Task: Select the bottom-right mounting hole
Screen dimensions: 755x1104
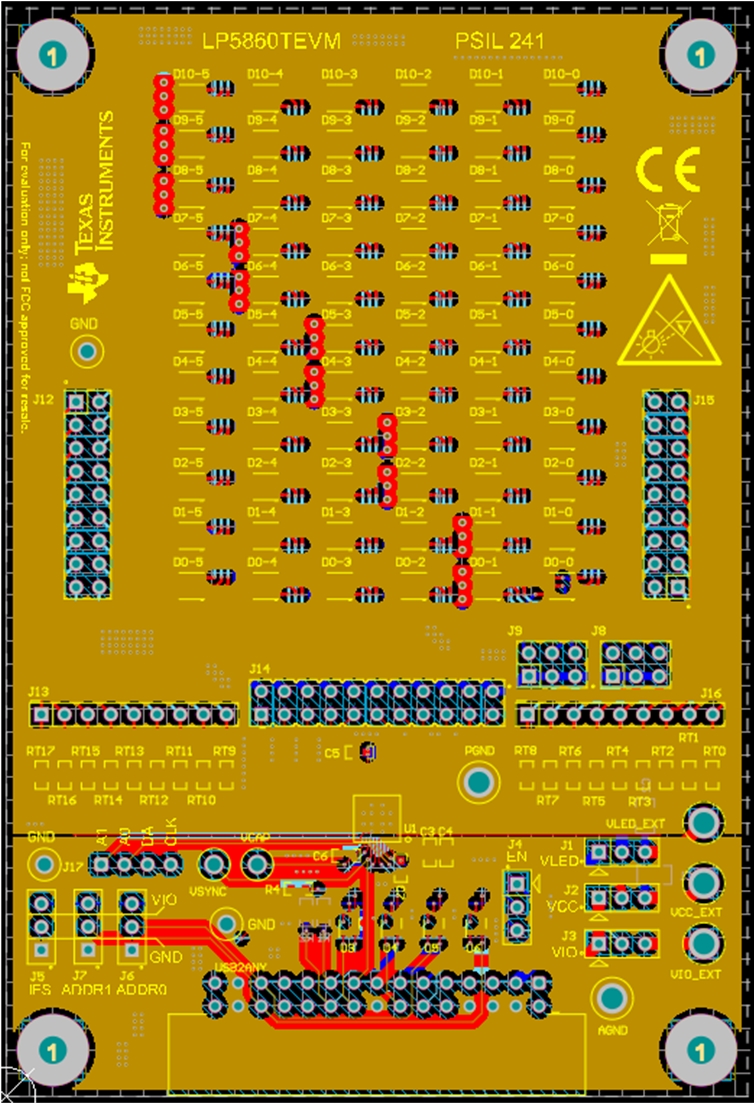Action: (x=702, y=1050)
